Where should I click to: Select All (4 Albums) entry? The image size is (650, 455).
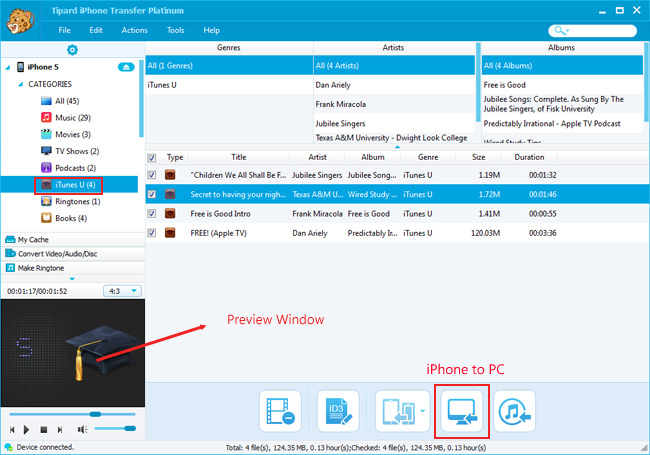pyautogui.click(x=562, y=65)
